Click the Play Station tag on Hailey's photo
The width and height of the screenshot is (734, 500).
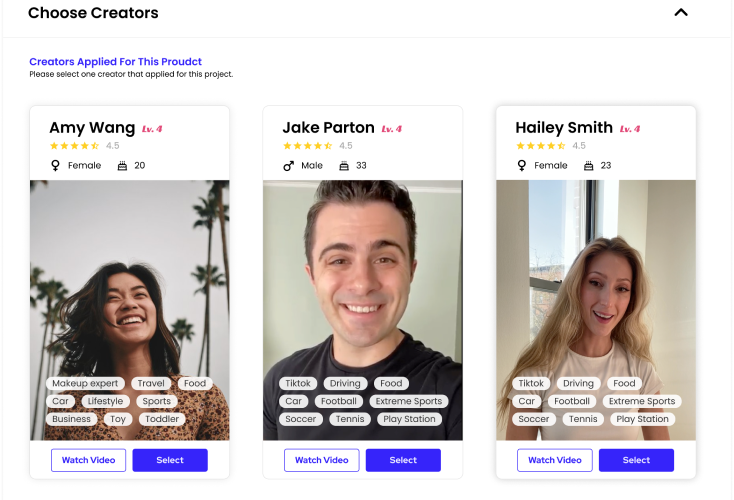[x=642, y=419]
